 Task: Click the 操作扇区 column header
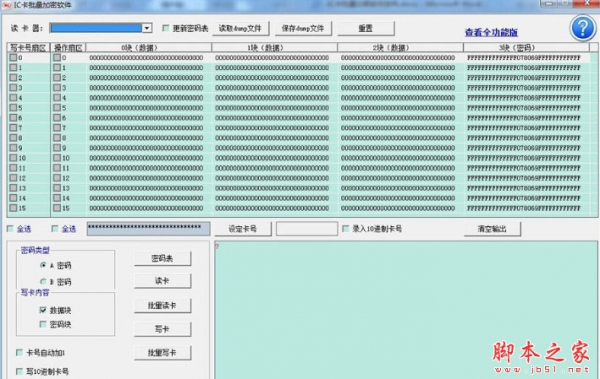click(x=68, y=48)
